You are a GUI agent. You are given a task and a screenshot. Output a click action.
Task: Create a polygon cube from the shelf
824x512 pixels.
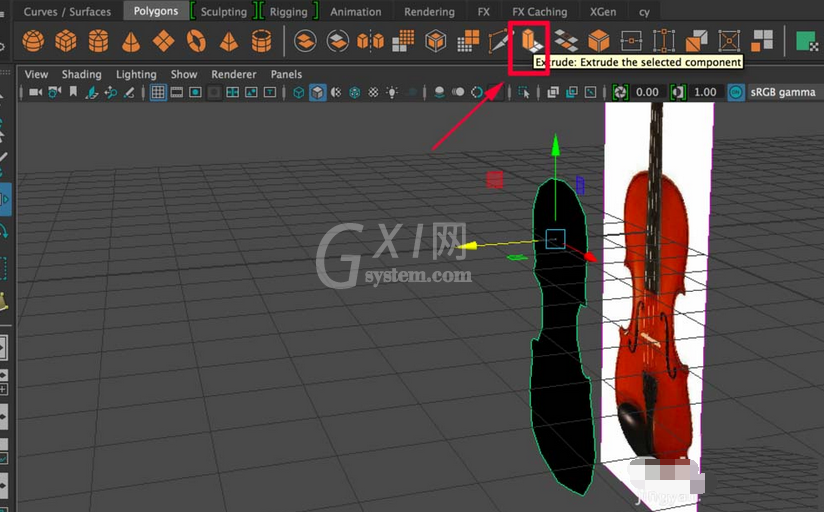coord(66,40)
